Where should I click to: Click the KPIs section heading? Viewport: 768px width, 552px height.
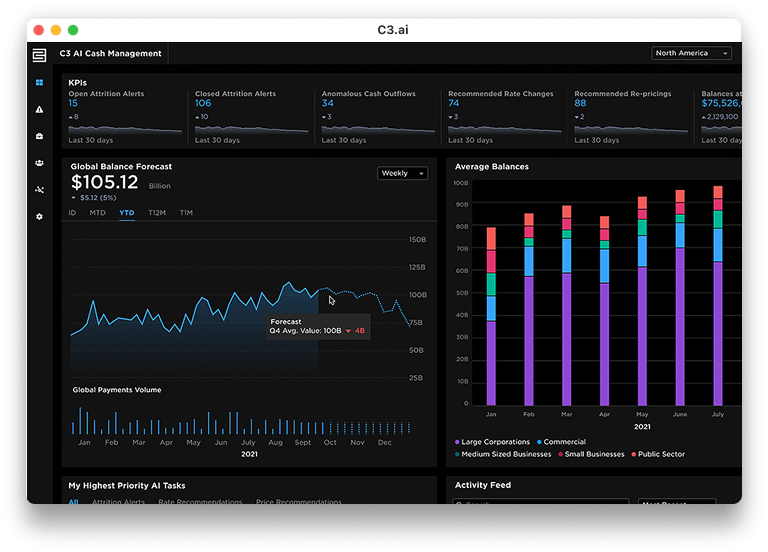(x=77, y=83)
